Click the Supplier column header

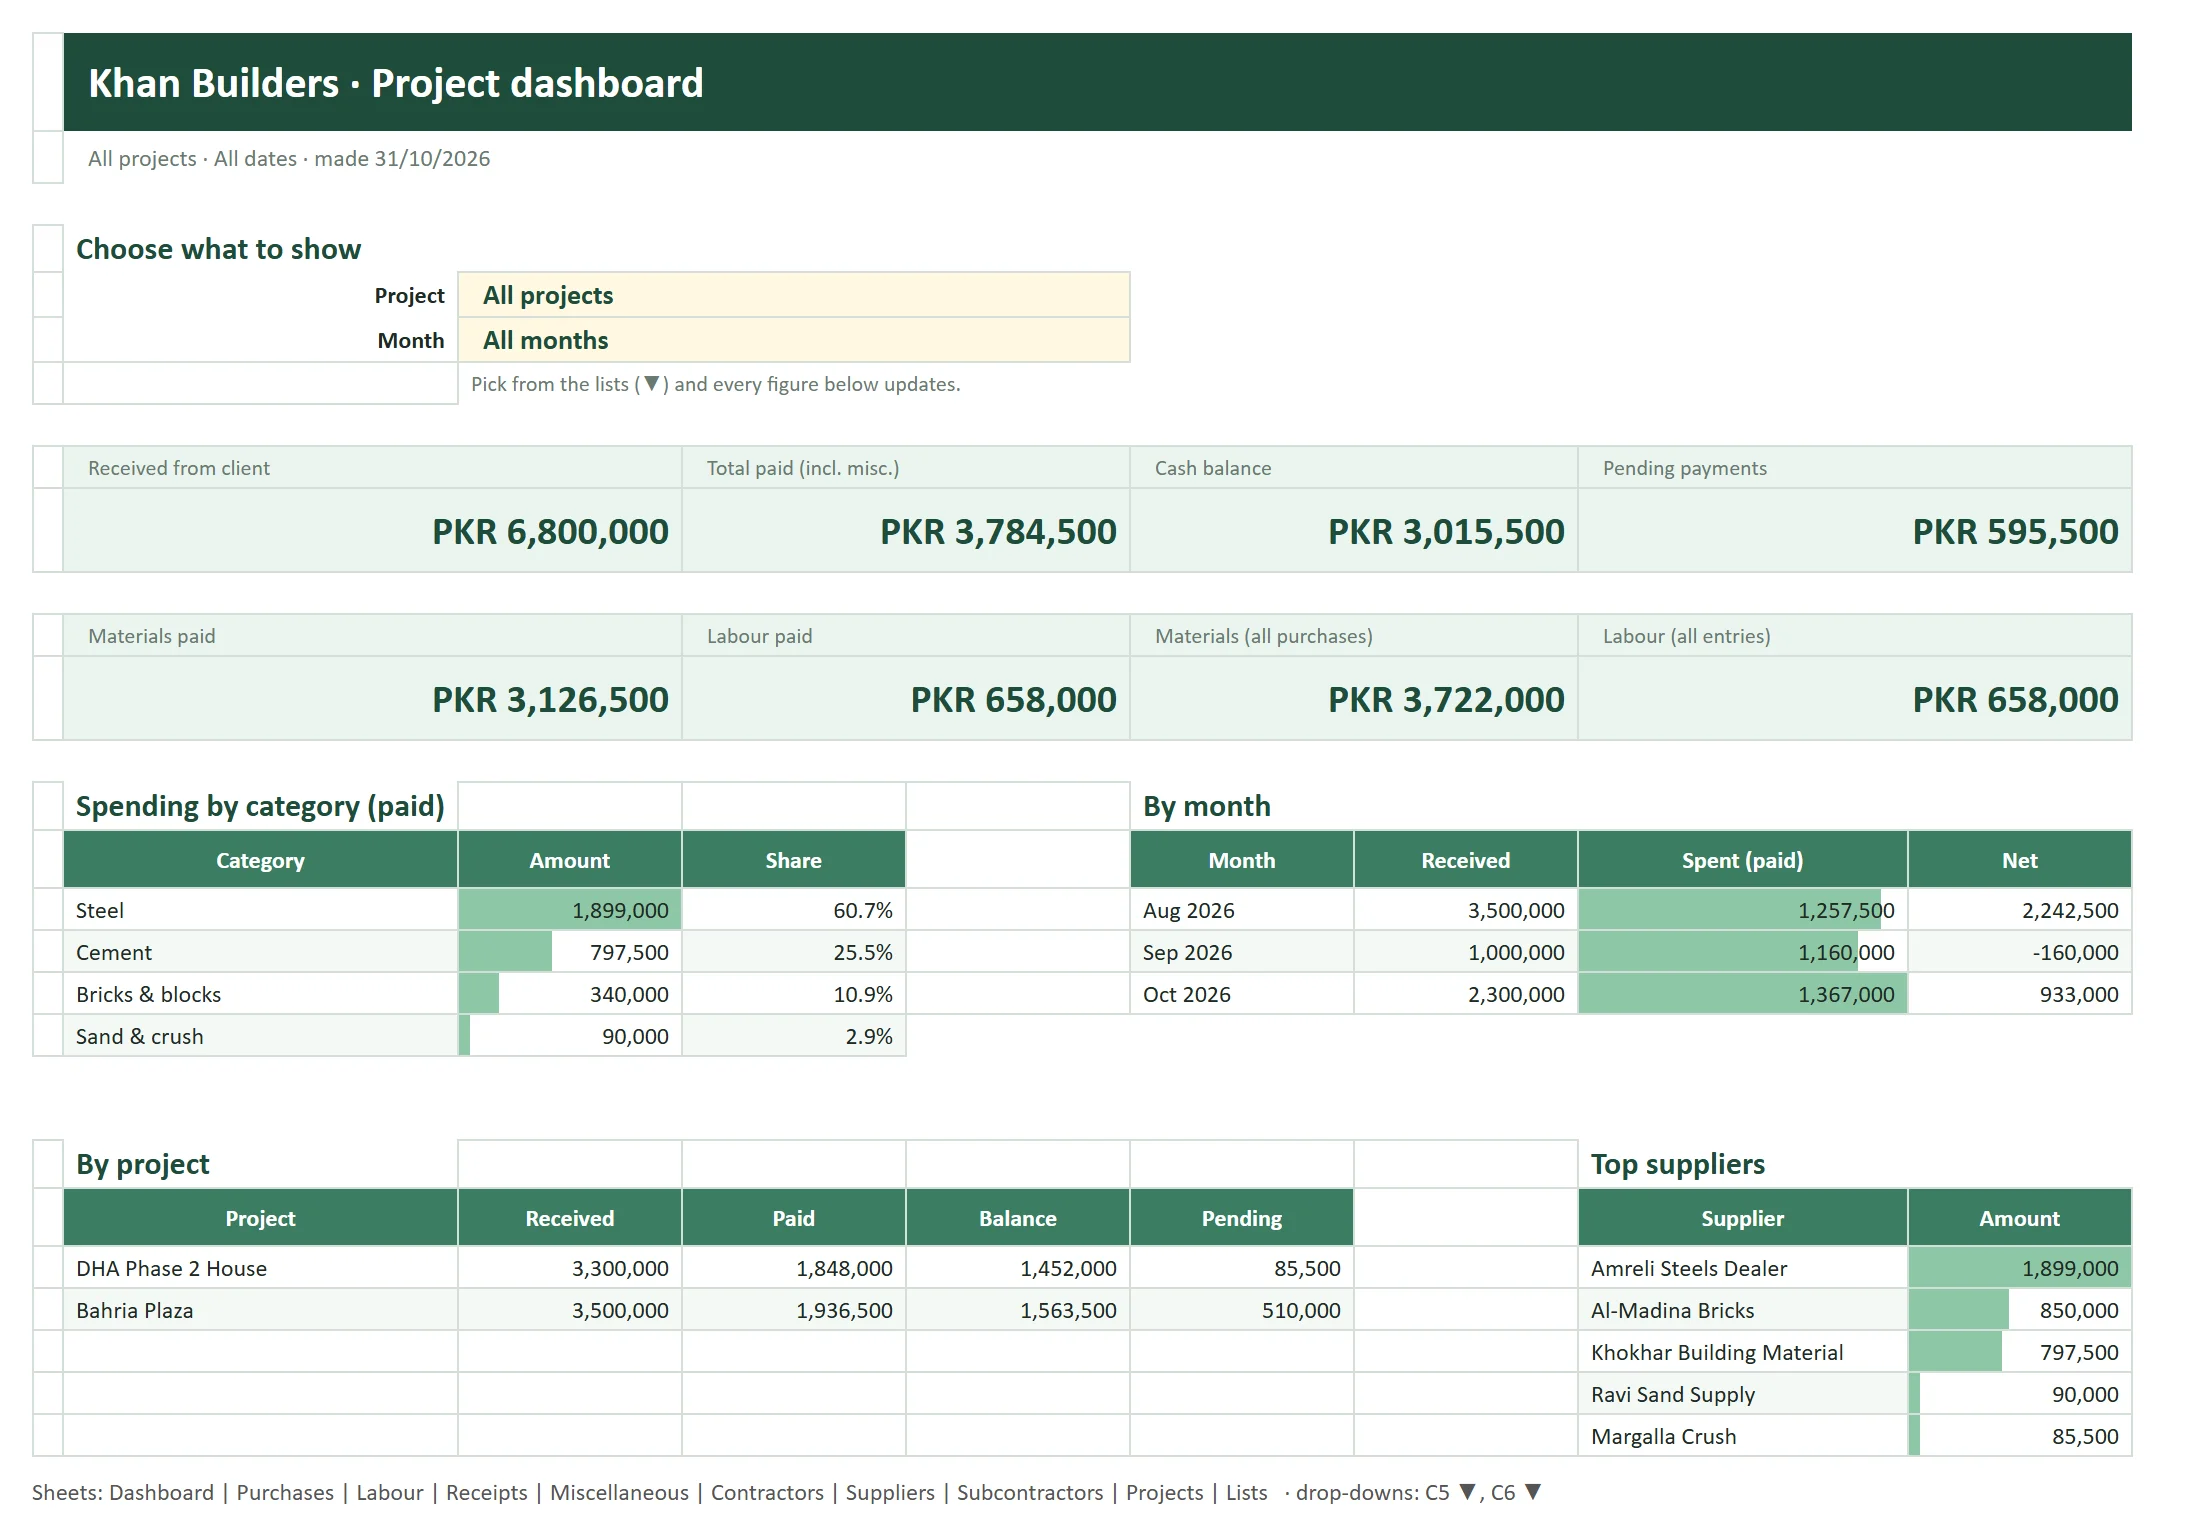click(x=1743, y=1218)
